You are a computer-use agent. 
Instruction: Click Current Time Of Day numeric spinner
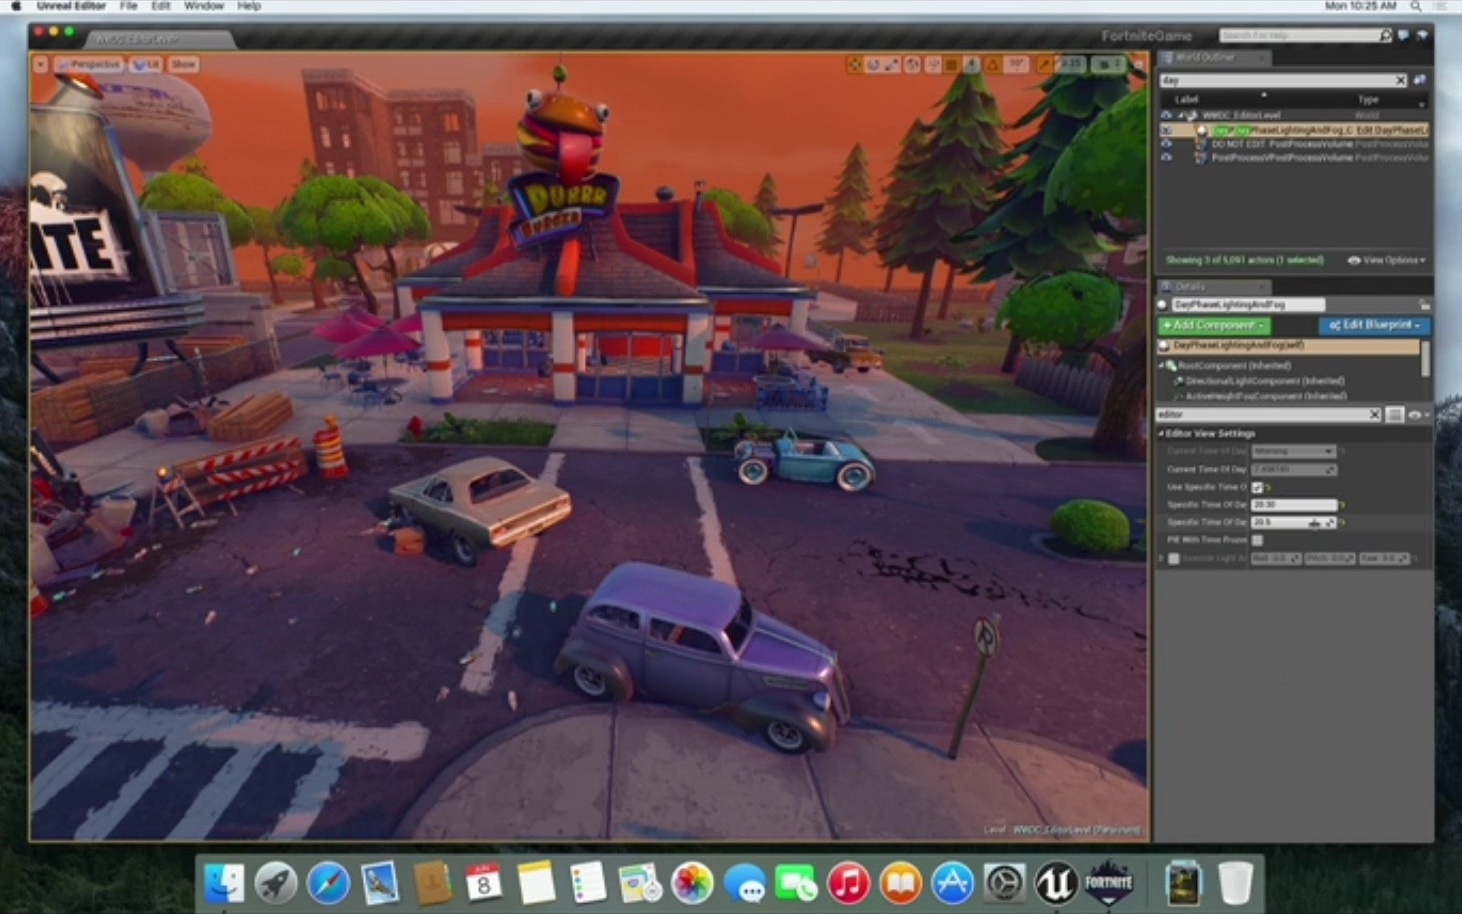tap(1294, 470)
